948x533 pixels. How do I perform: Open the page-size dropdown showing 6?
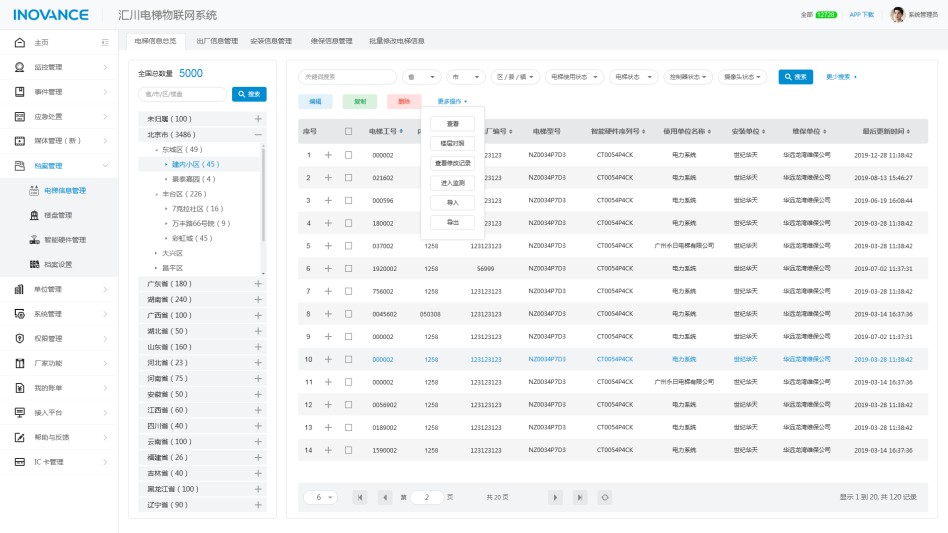[x=322, y=497]
